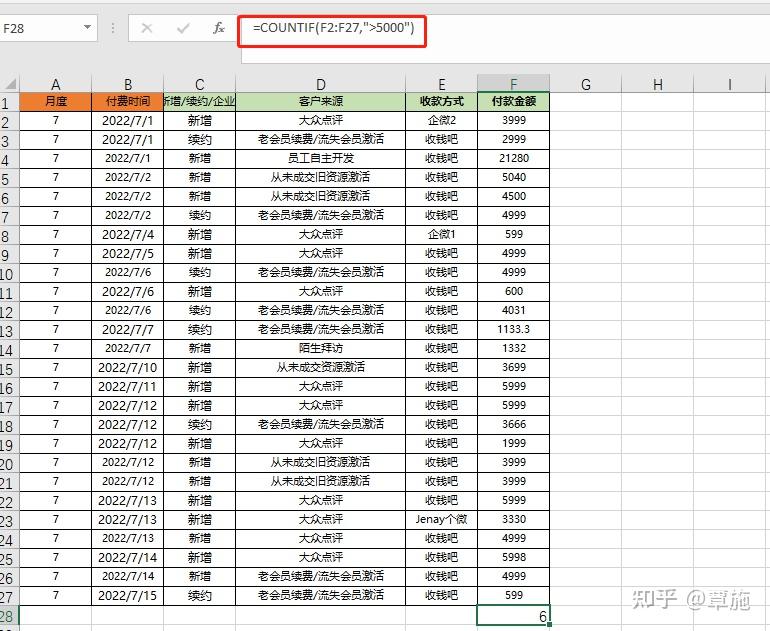Screen dimensions: 770x631
Task: Click the confirm checkmark formula icon
Action: coord(183,28)
